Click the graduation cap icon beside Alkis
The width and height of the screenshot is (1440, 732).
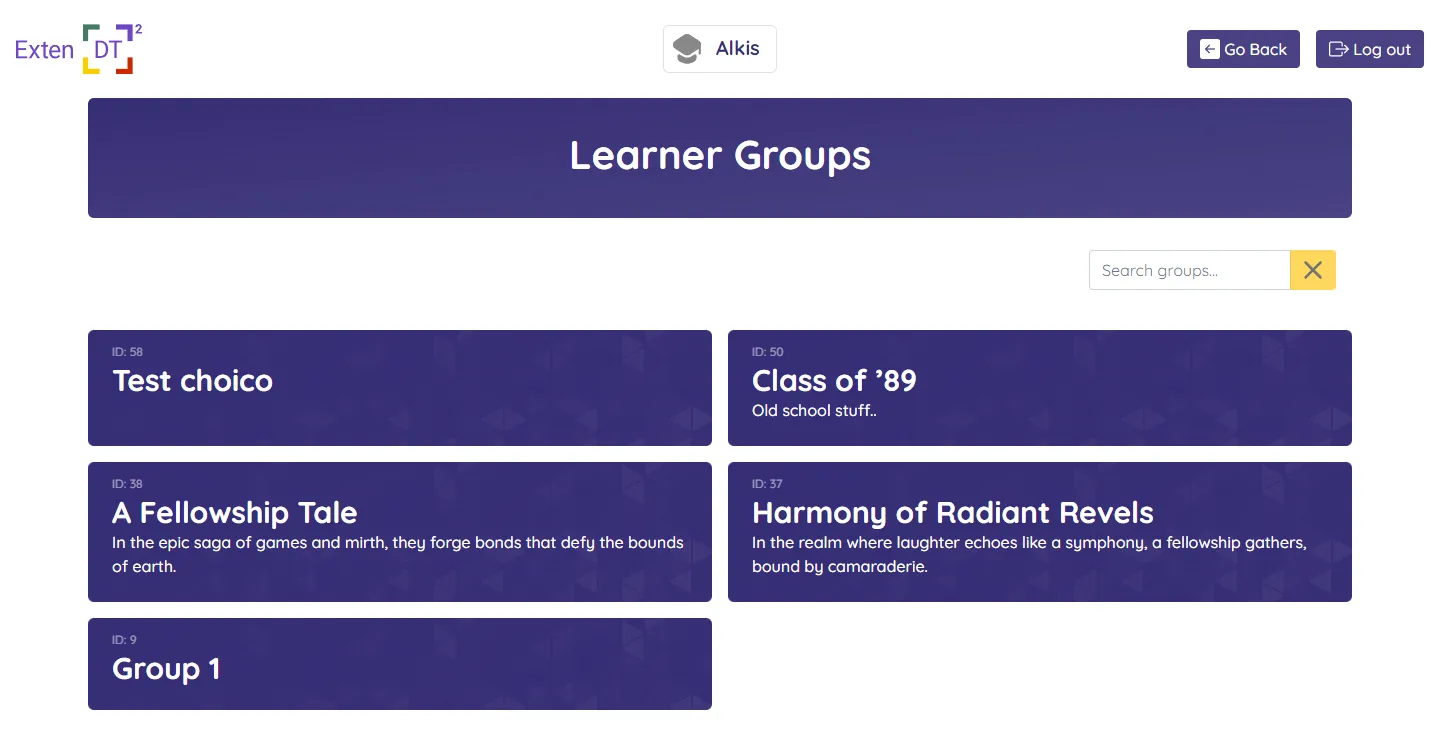coord(687,48)
